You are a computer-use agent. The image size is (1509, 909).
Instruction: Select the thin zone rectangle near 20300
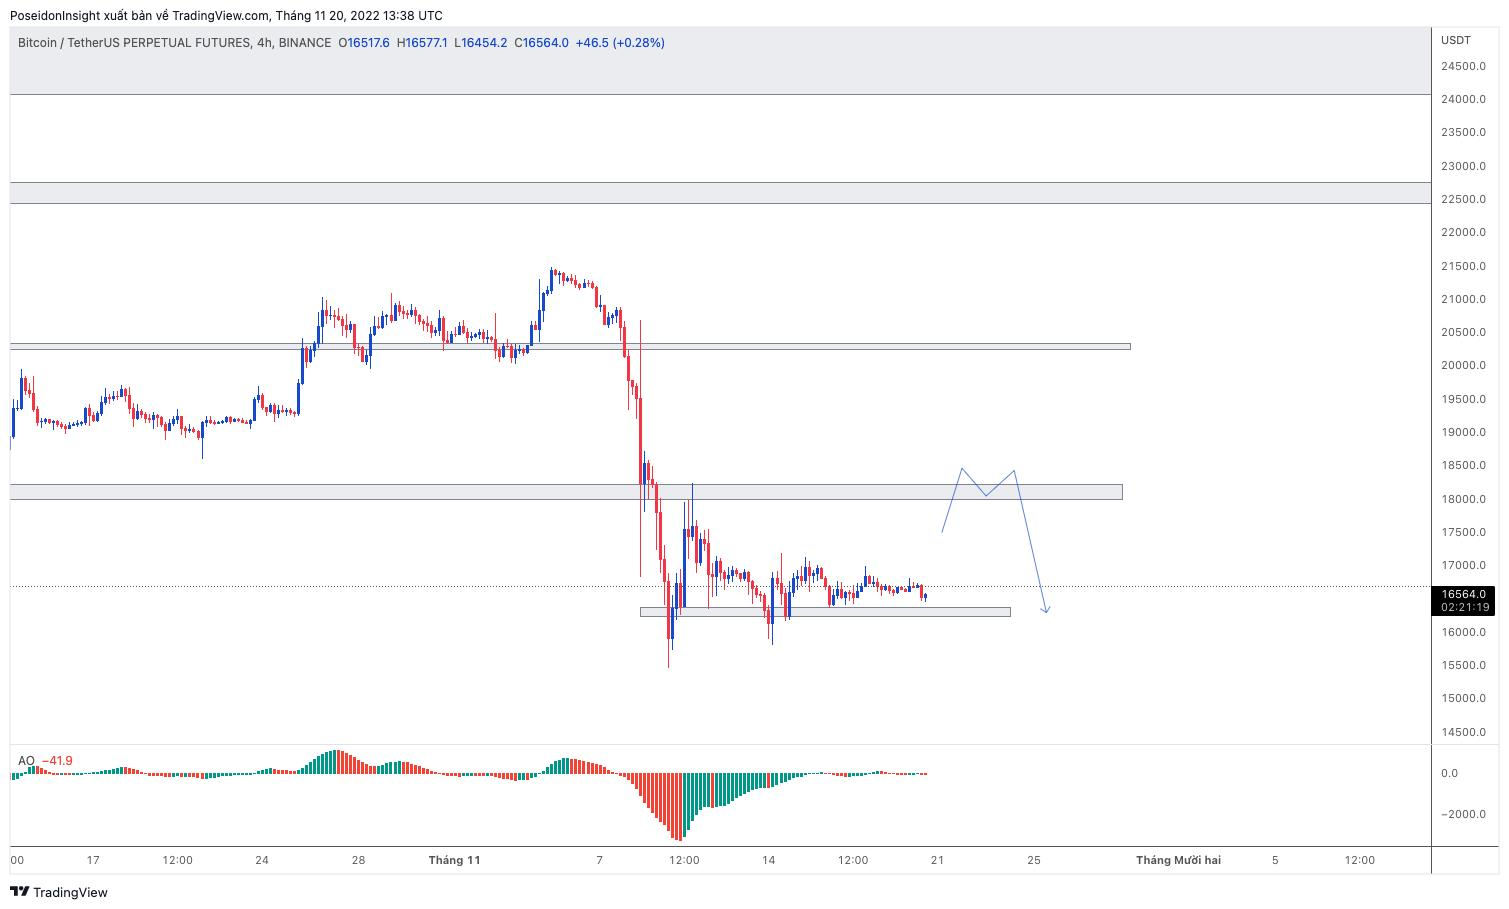(x=570, y=347)
